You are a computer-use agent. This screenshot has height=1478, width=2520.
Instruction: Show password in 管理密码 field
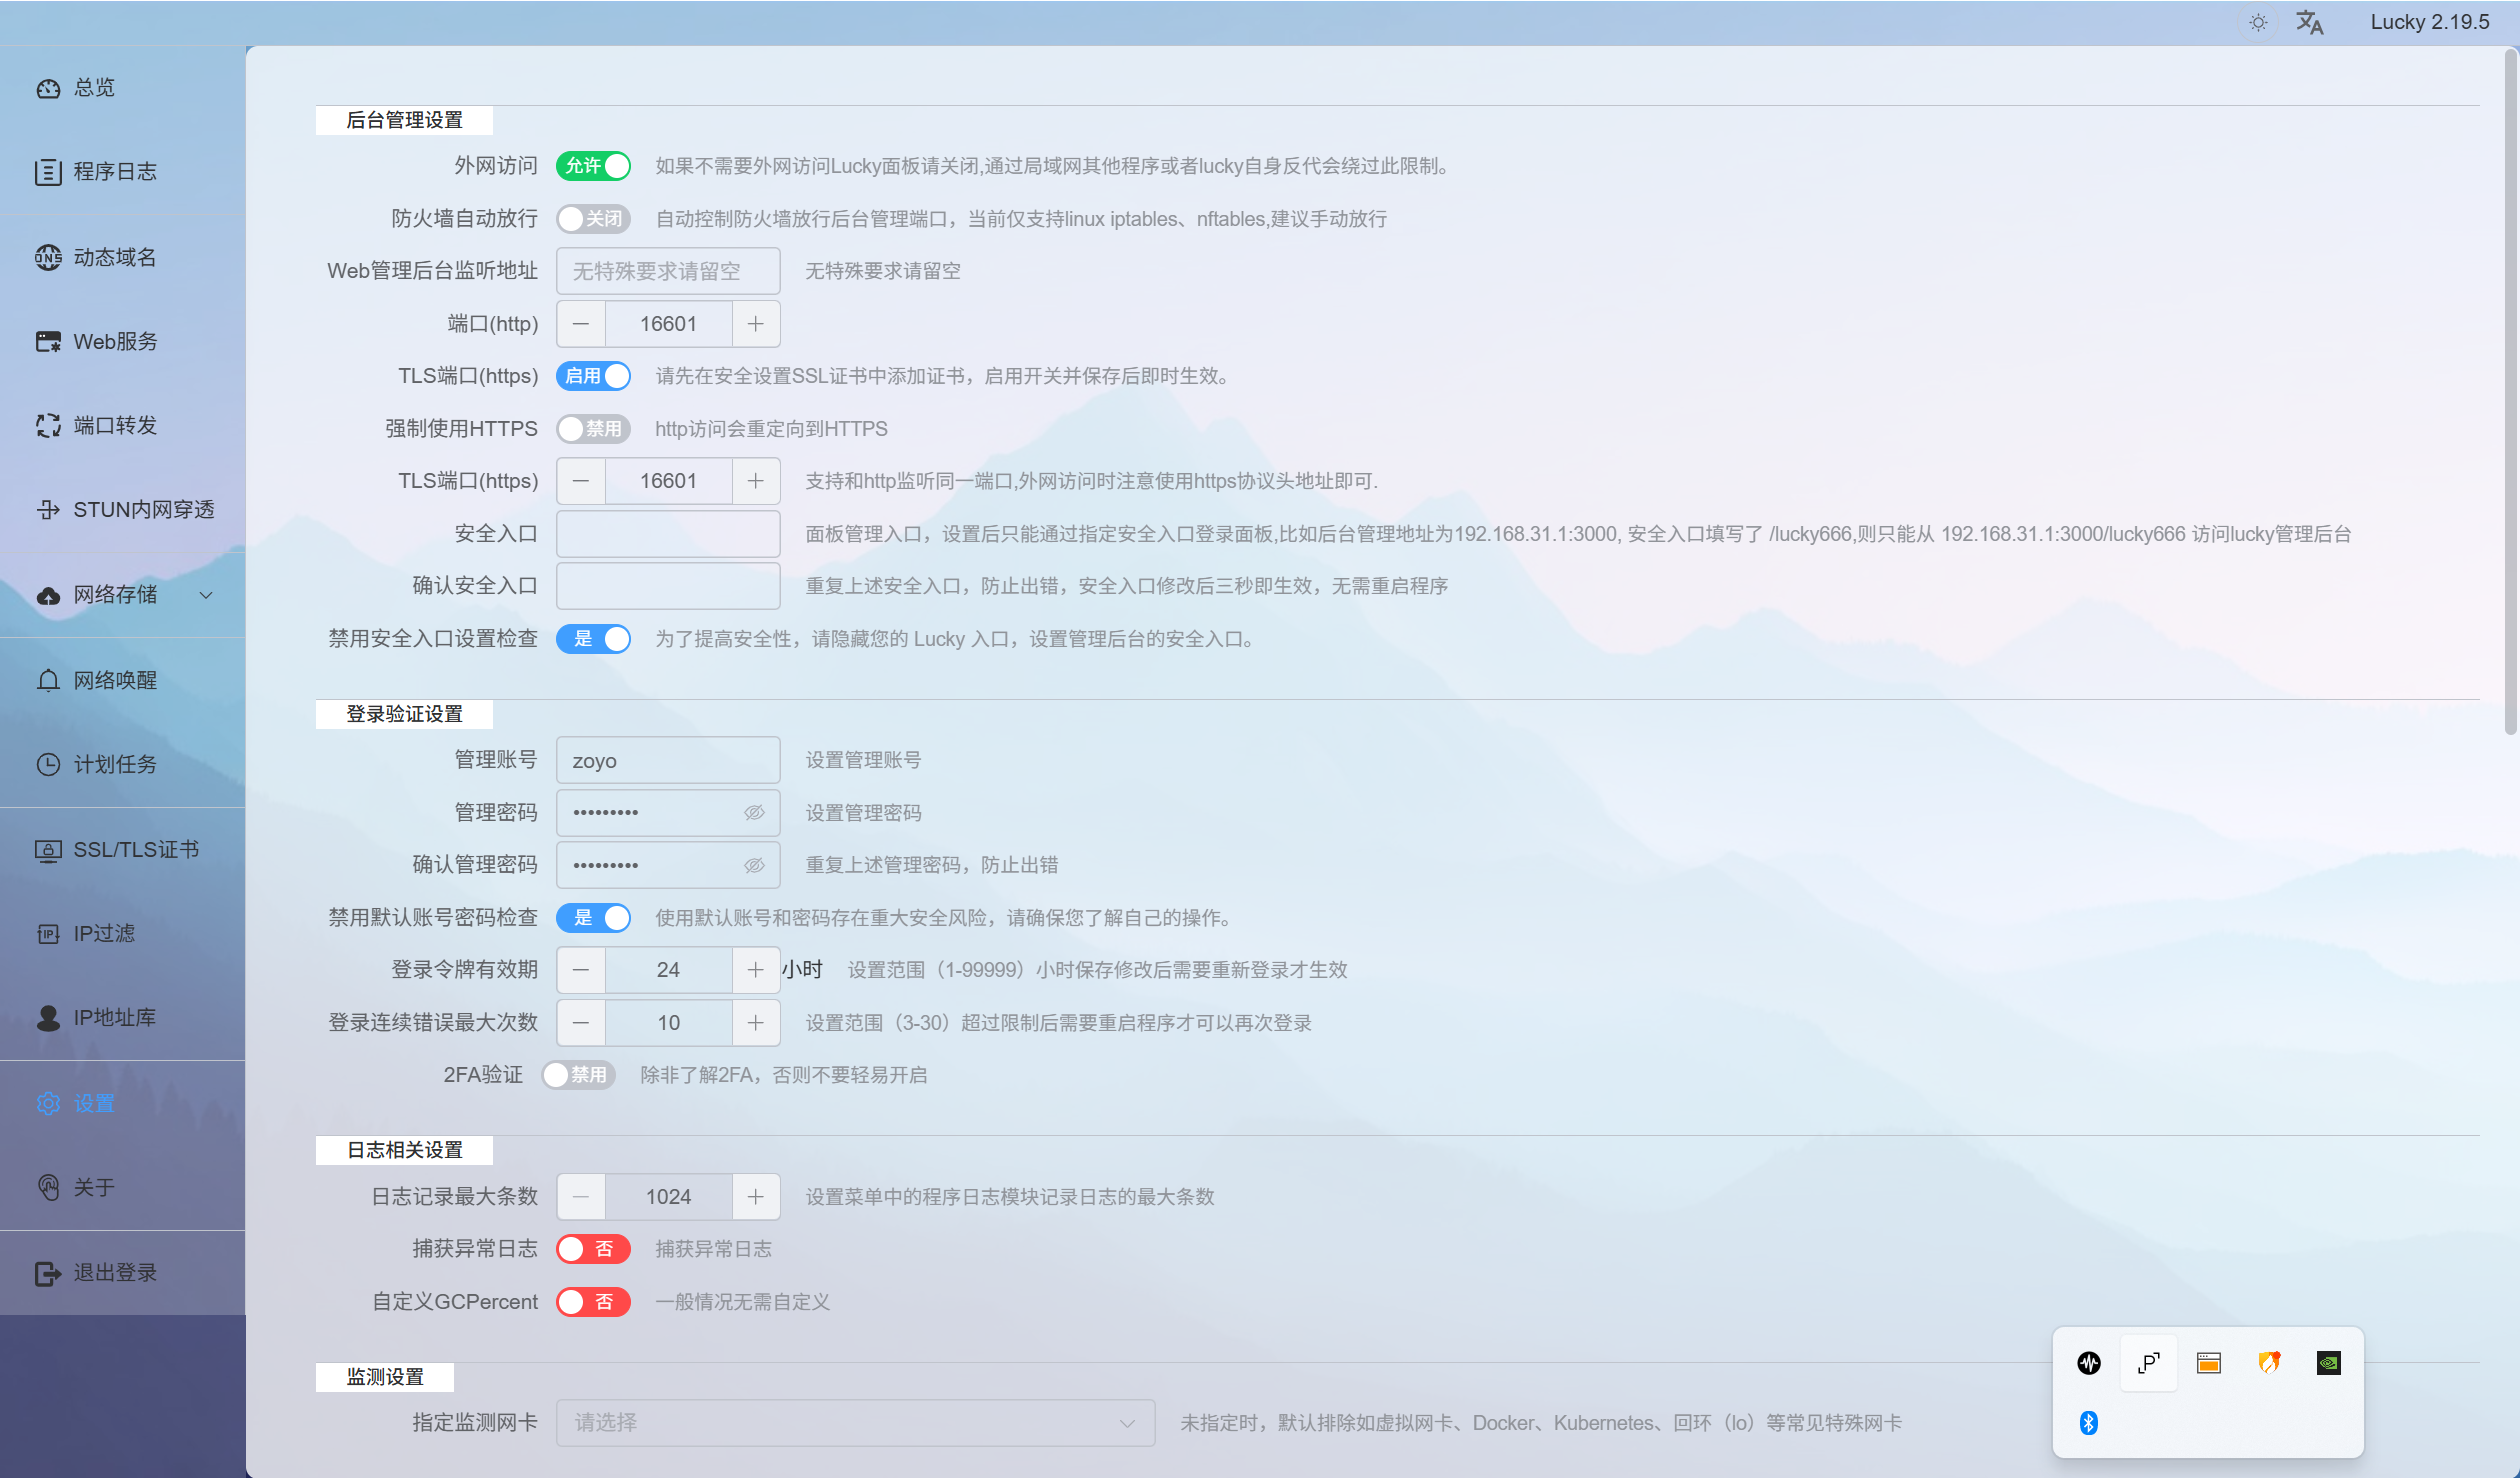pos(754,813)
